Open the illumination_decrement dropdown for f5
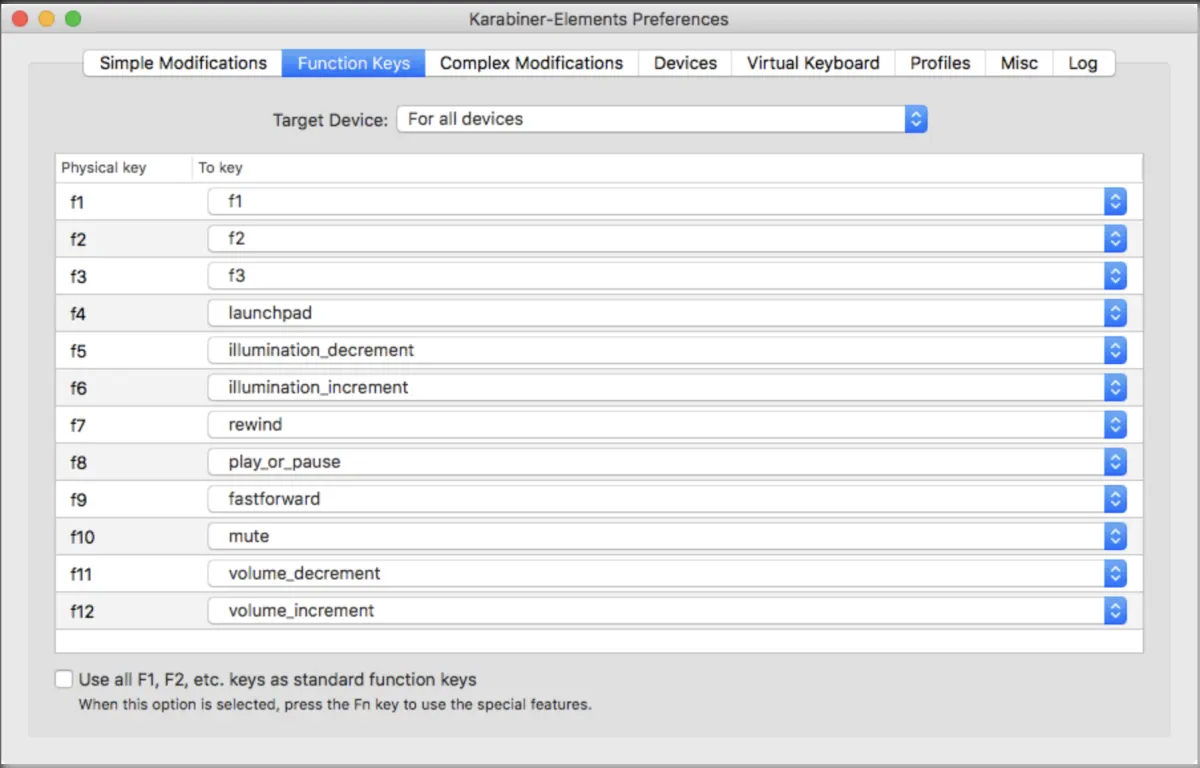 [668, 350]
